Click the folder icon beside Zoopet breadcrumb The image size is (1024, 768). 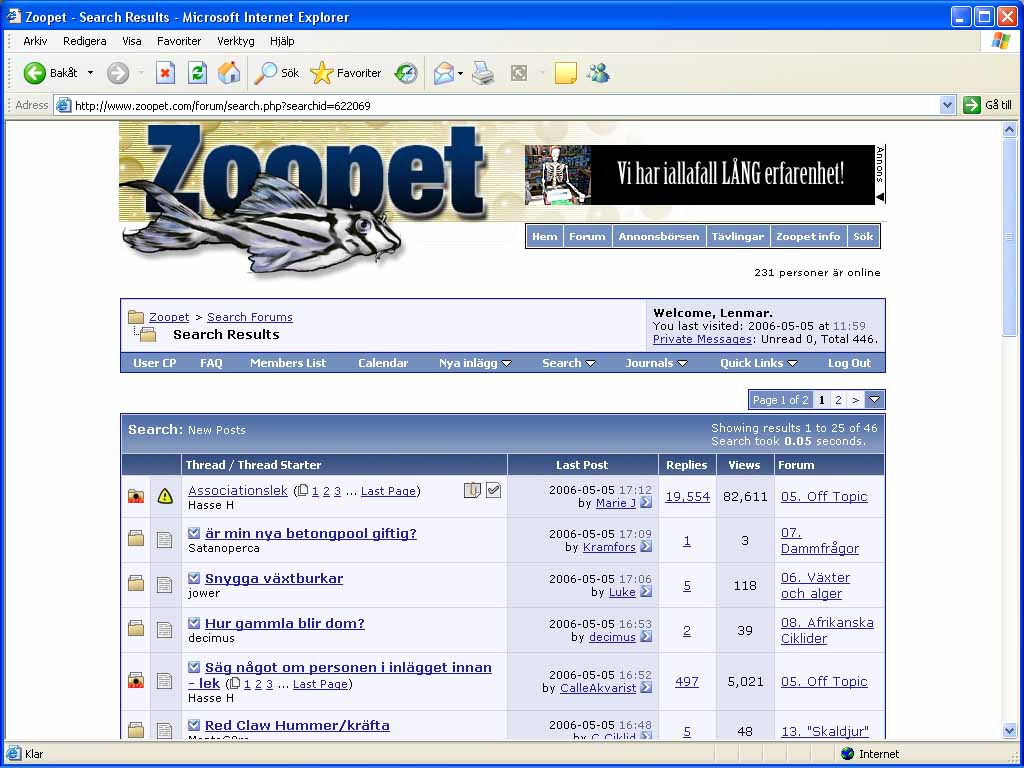136,317
